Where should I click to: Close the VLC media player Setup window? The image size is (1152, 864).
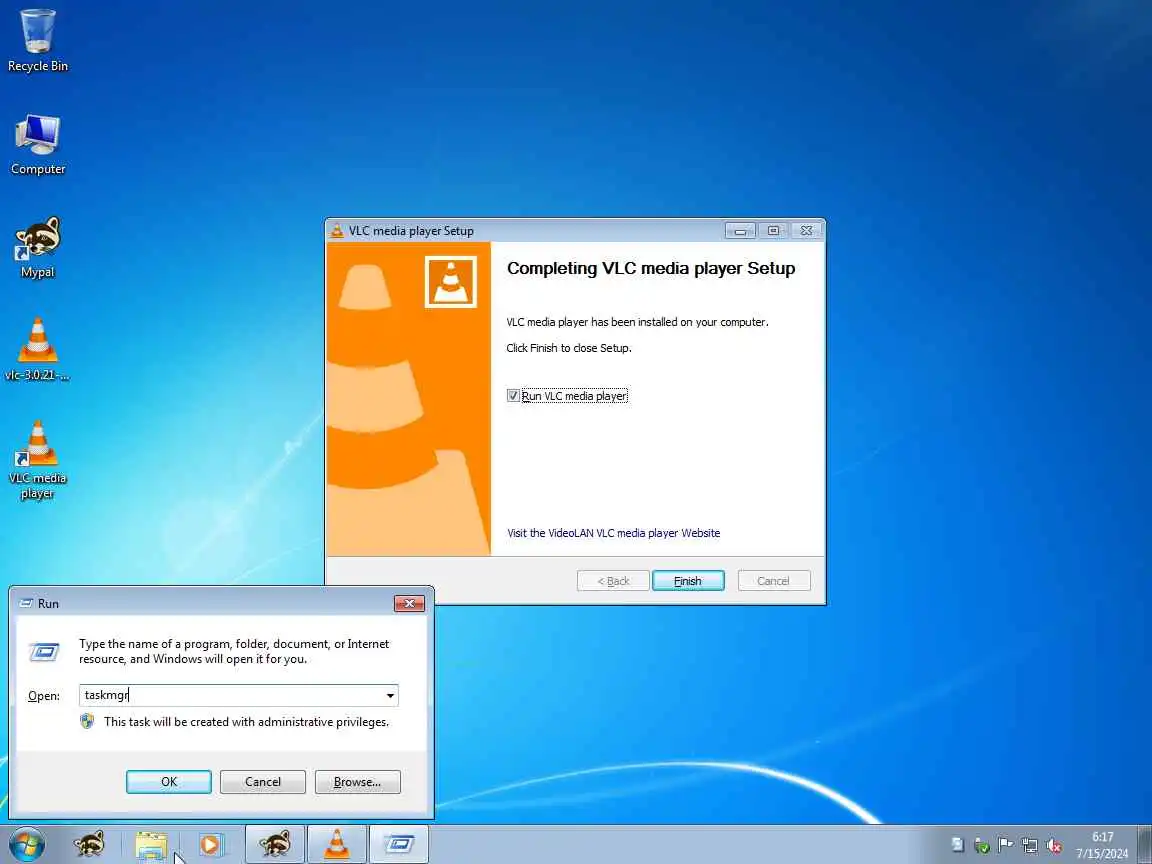(x=806, y=231)
